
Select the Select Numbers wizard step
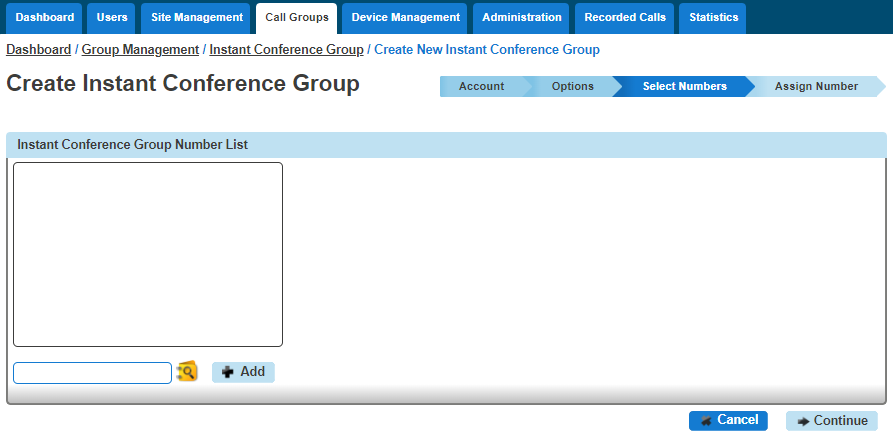point(685,87)
